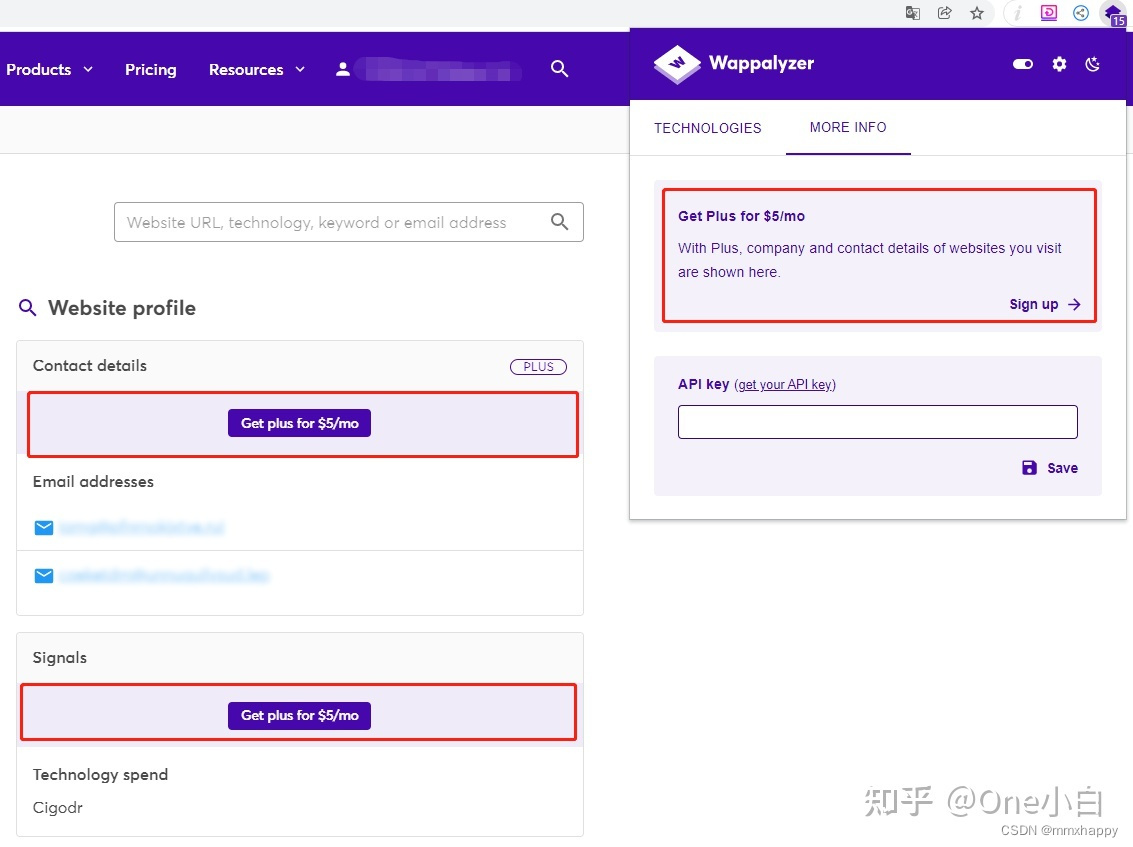Open the Wappalyzer settings gear

pos(1059,64)
